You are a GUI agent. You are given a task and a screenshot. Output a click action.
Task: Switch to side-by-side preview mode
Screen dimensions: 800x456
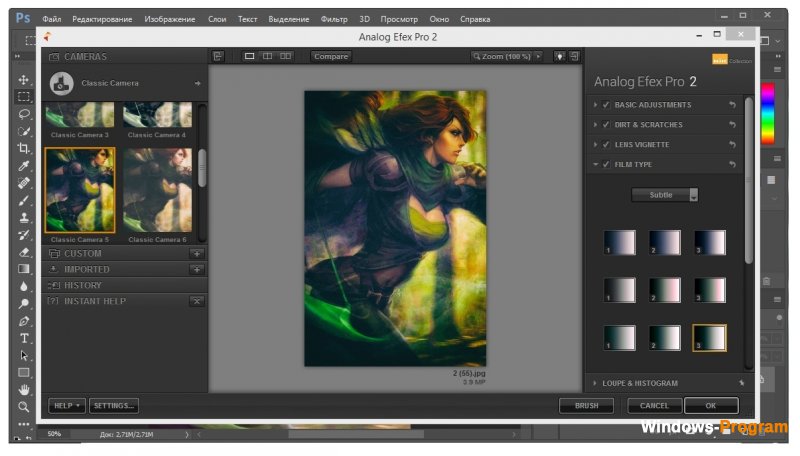286,56
